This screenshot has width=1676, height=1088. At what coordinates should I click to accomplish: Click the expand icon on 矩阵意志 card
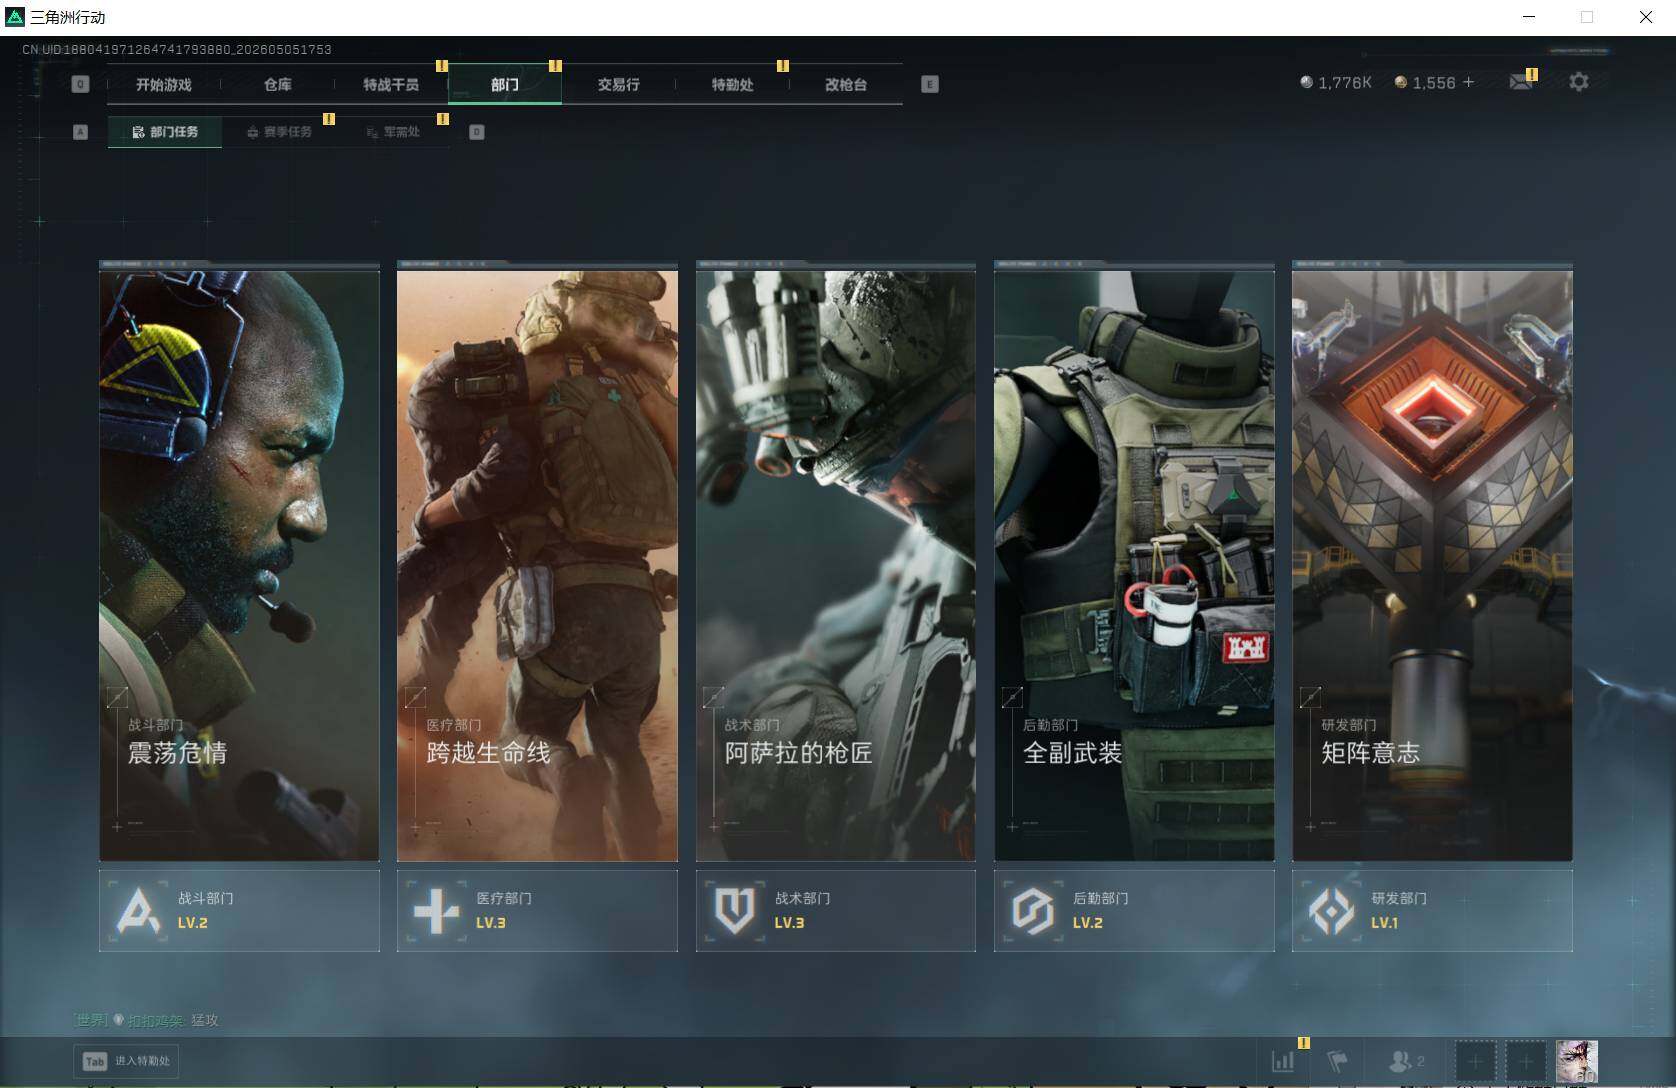1310,697
